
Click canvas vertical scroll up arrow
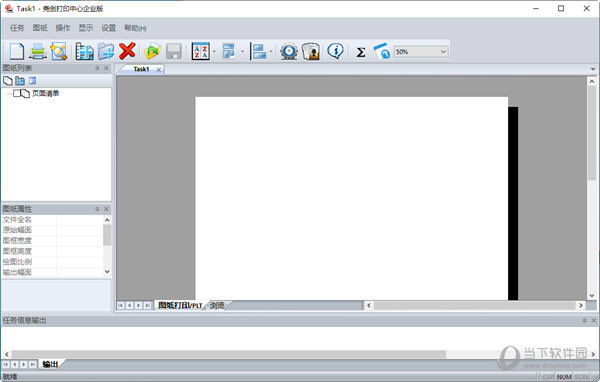coord(592,81)
